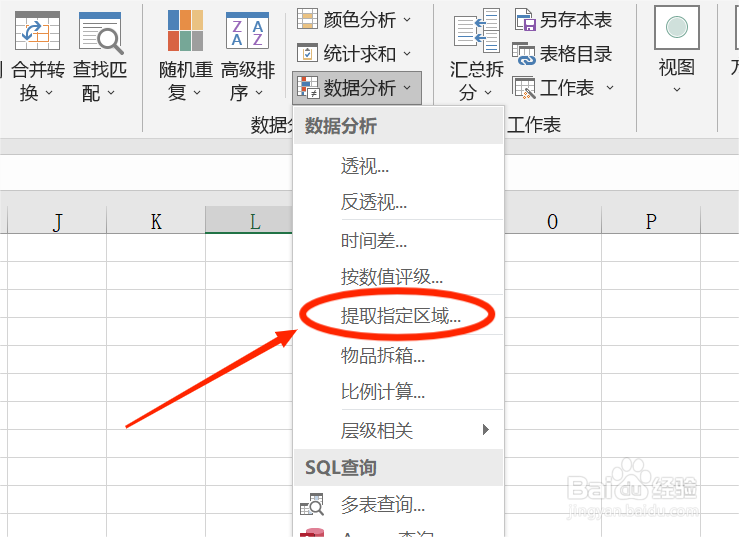Screen dimensions: 739x537
Task: Open 物品拆箱... menu item
Action: [x=399, y=355]
